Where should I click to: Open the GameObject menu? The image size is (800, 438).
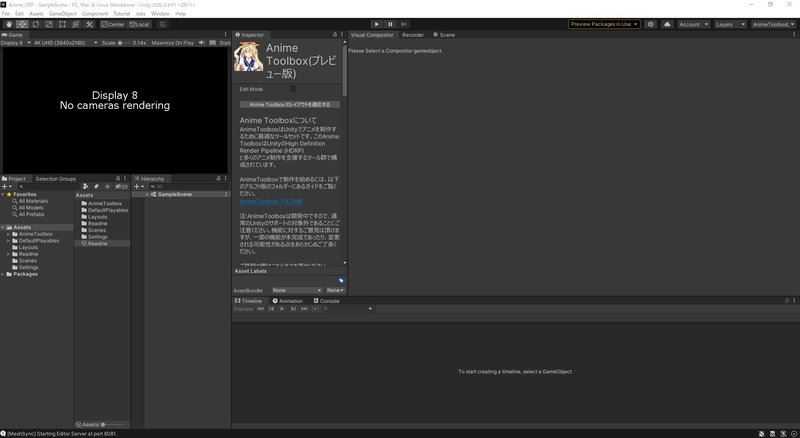[x=63, y=14]
